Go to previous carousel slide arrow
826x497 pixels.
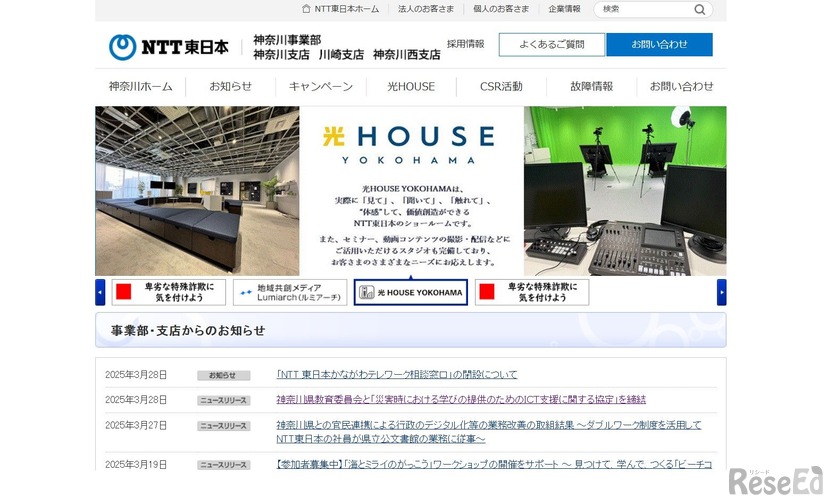click(x=100, y=292)
